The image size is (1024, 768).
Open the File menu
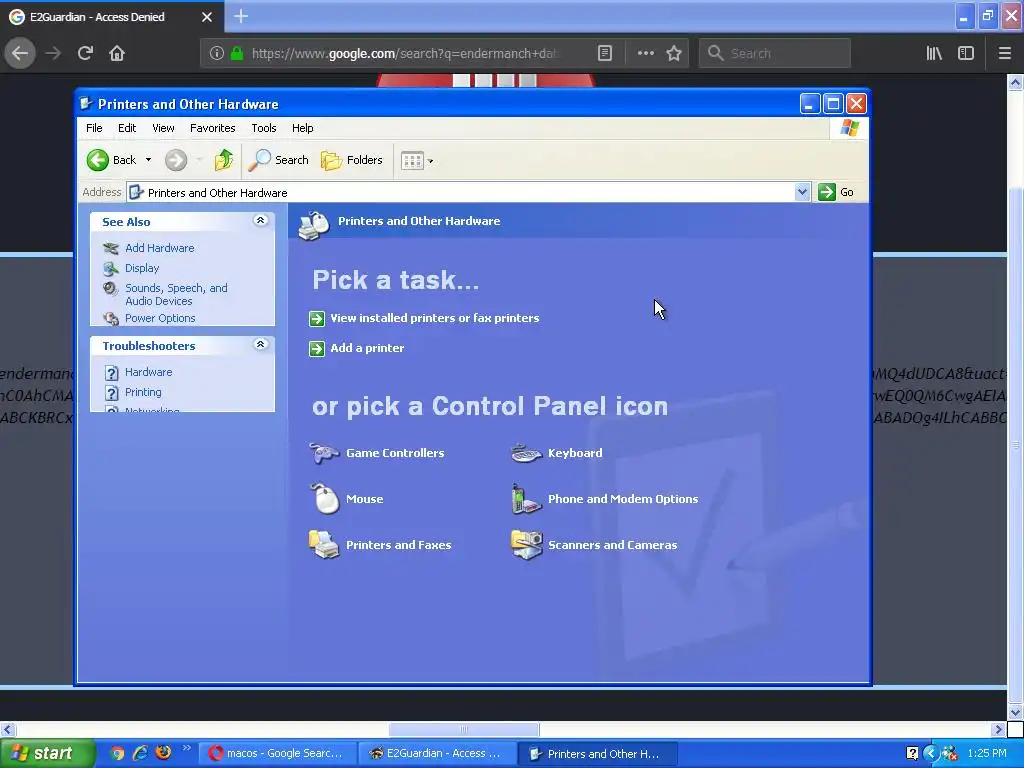(x=94, y=128)
